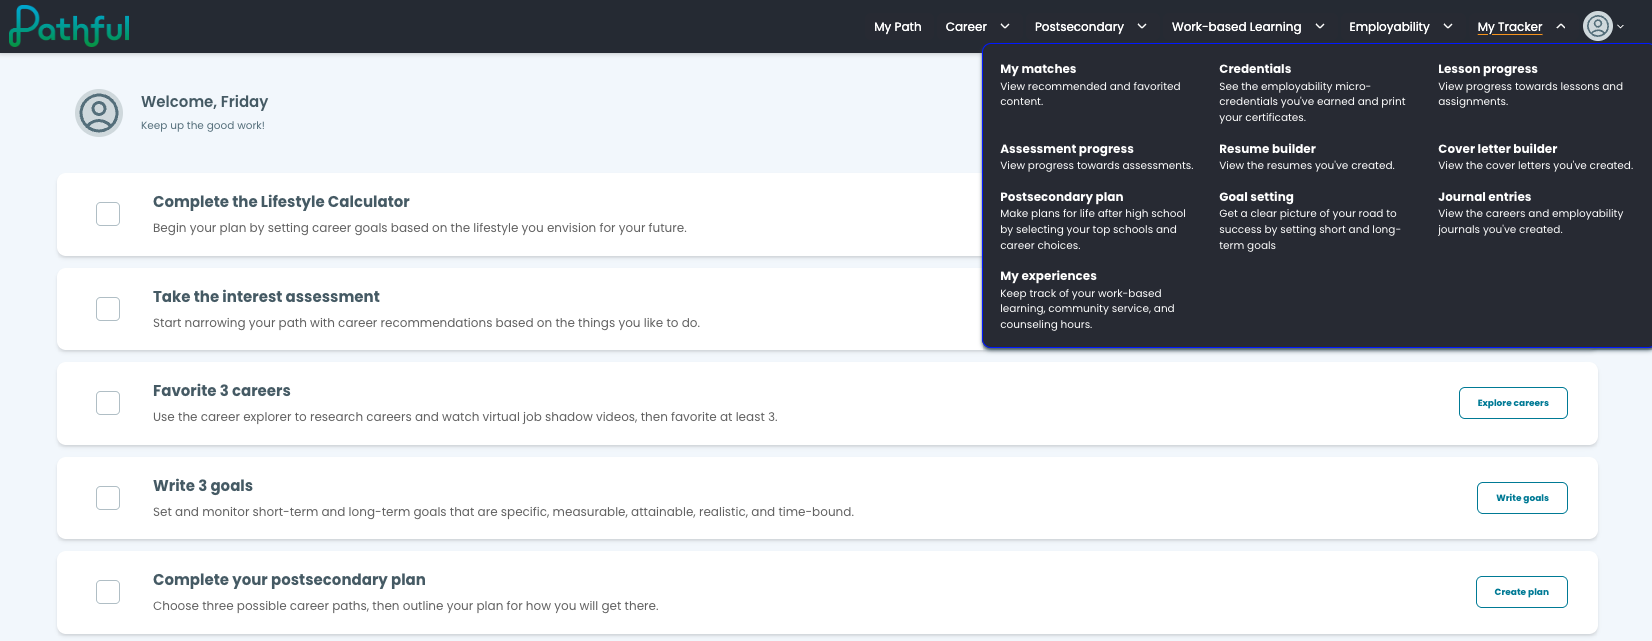Click the Begin your plan by setting career goals text
The image size is (1652, 641).
click(x=420, y=228)
